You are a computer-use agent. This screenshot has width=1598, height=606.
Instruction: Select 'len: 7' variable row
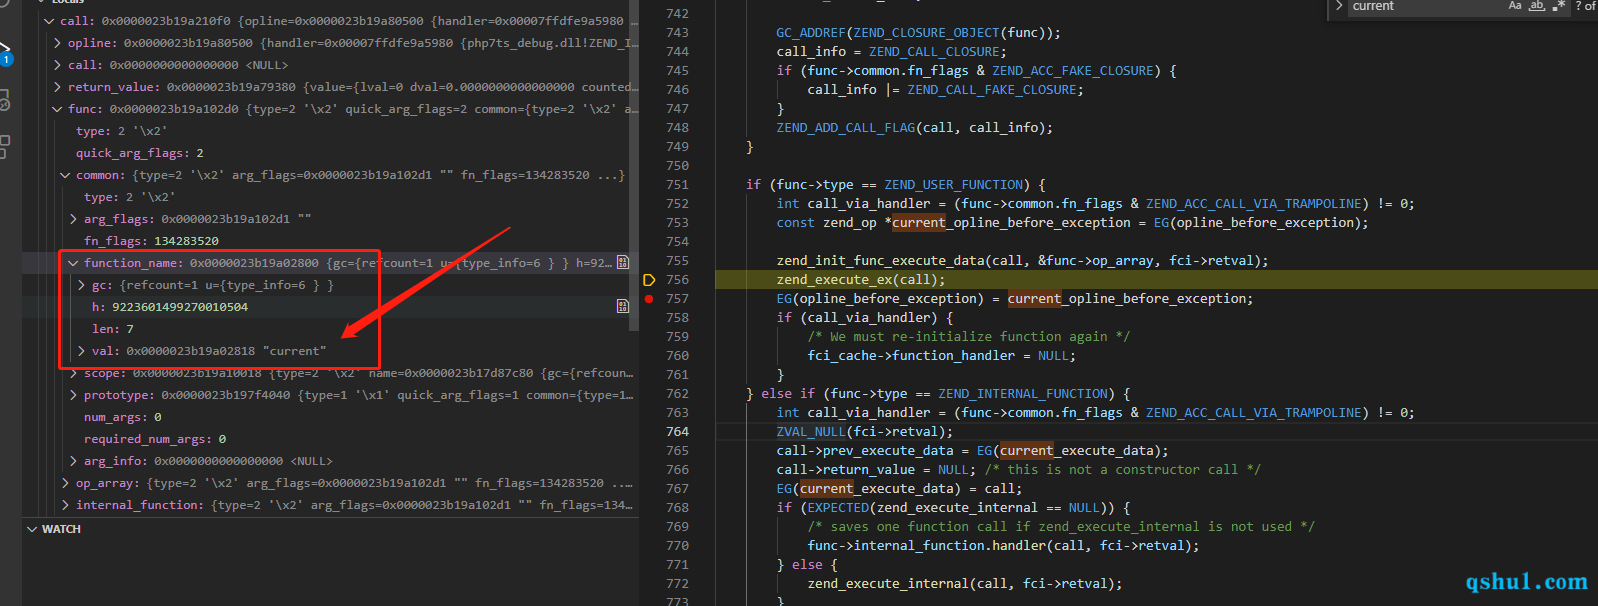coord(330,329)
